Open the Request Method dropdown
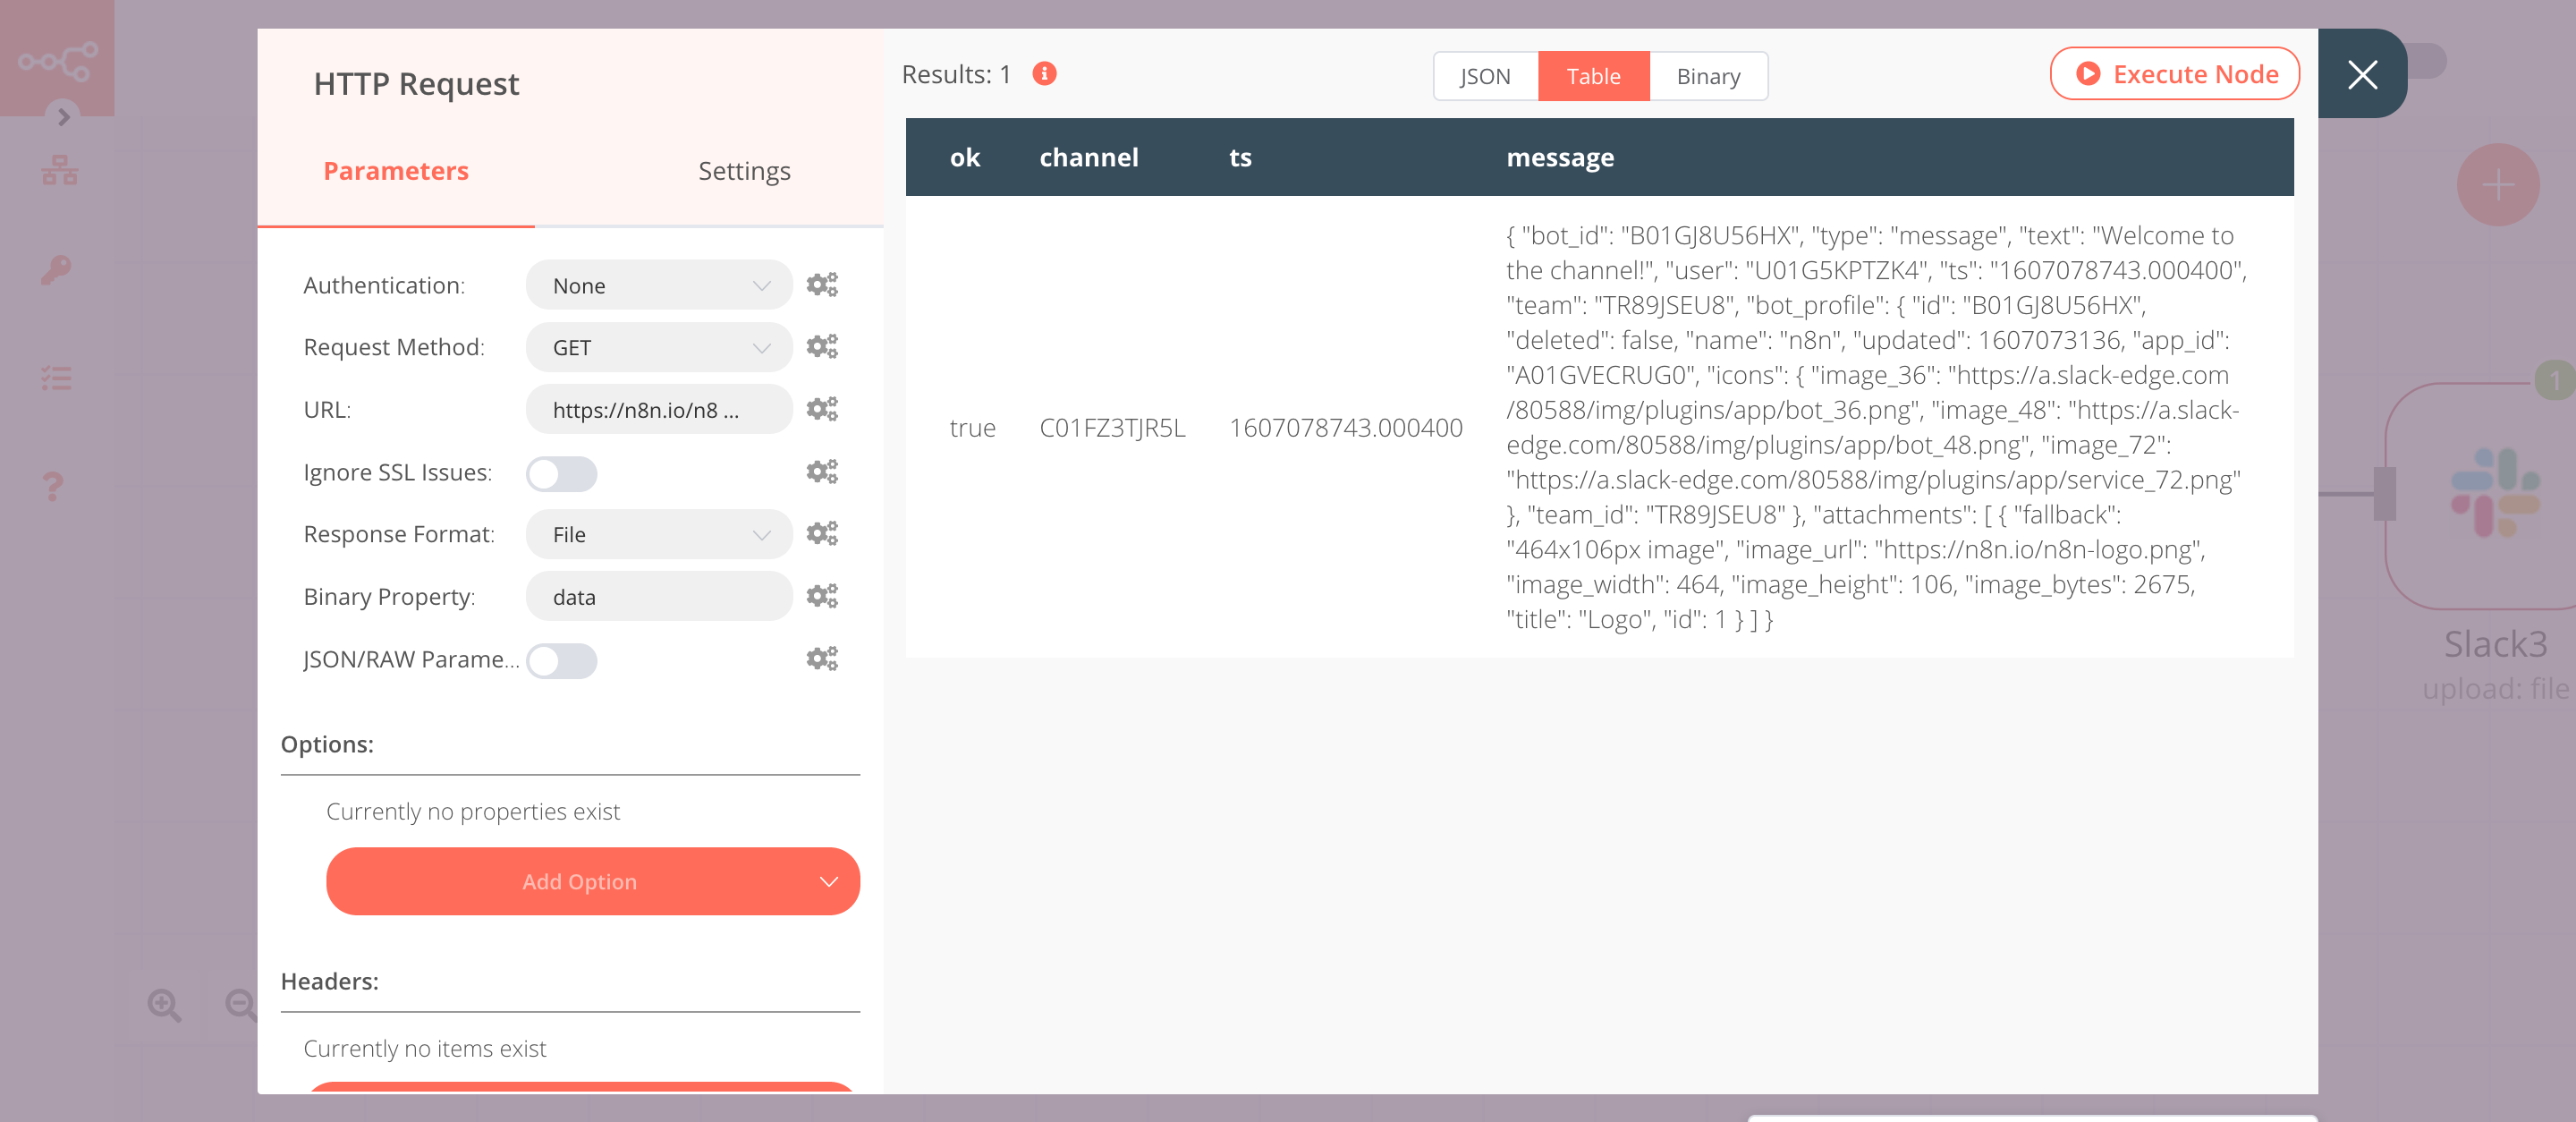The image size is (2576, 1122). (x=658, y=347)
